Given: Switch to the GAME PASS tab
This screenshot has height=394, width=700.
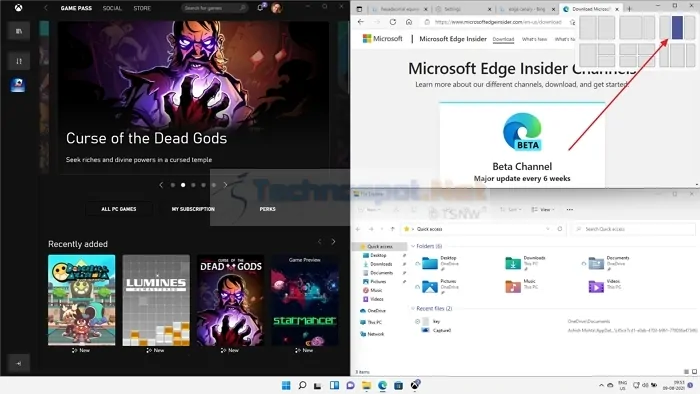Looking at the screenshot, I should 76,8.
